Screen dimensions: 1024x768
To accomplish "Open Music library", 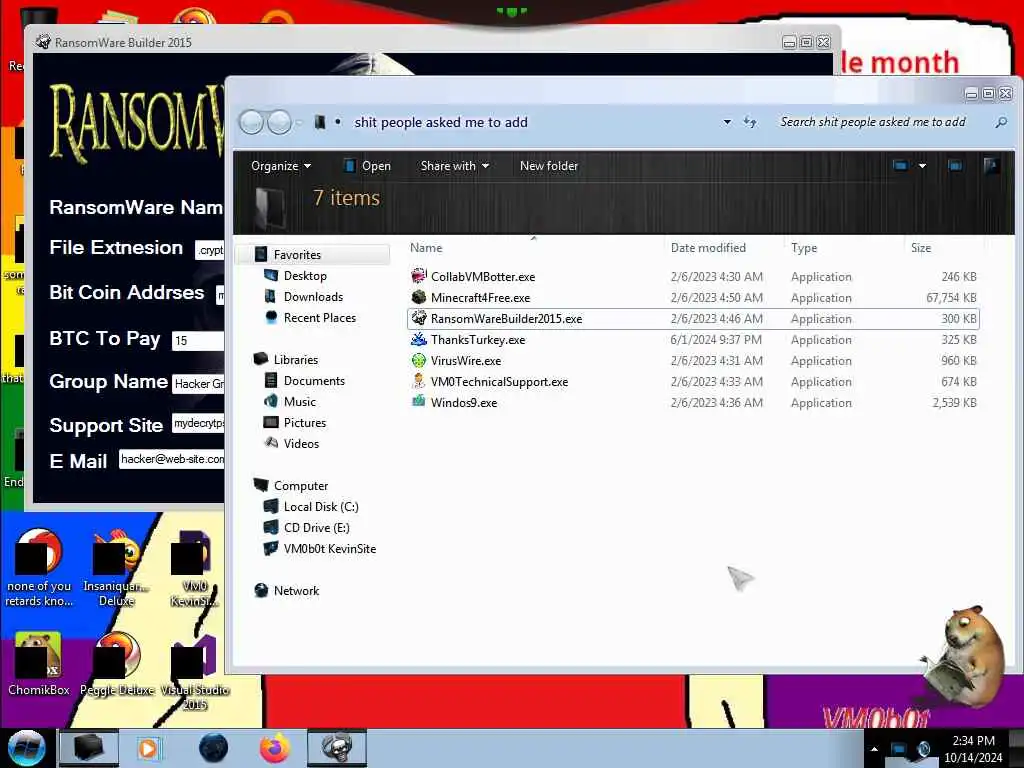I will click(x=299, y=401).
